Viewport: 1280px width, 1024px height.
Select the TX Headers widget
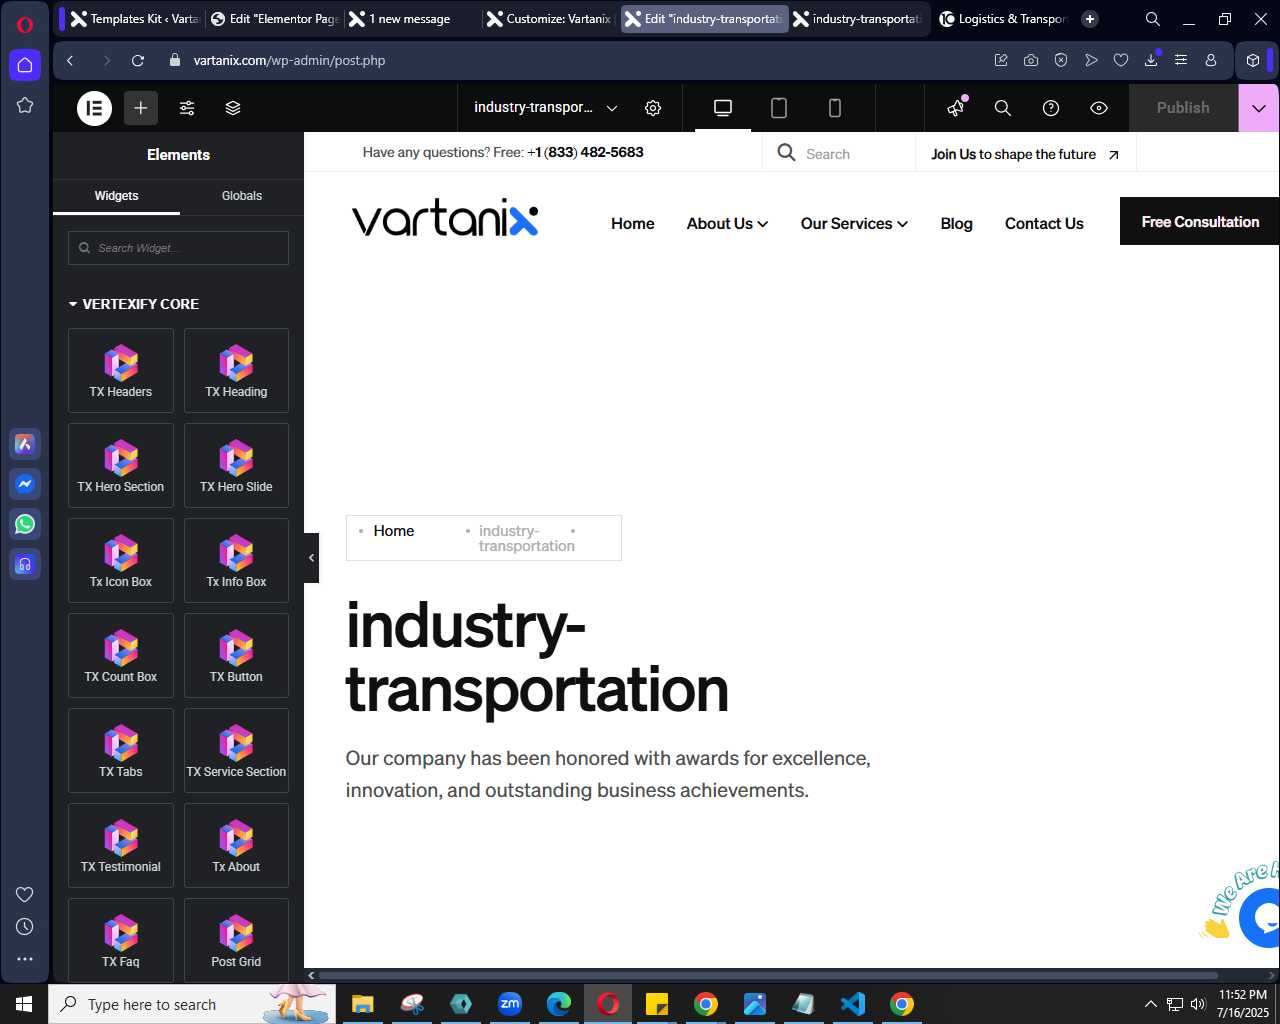pos(121,371)
